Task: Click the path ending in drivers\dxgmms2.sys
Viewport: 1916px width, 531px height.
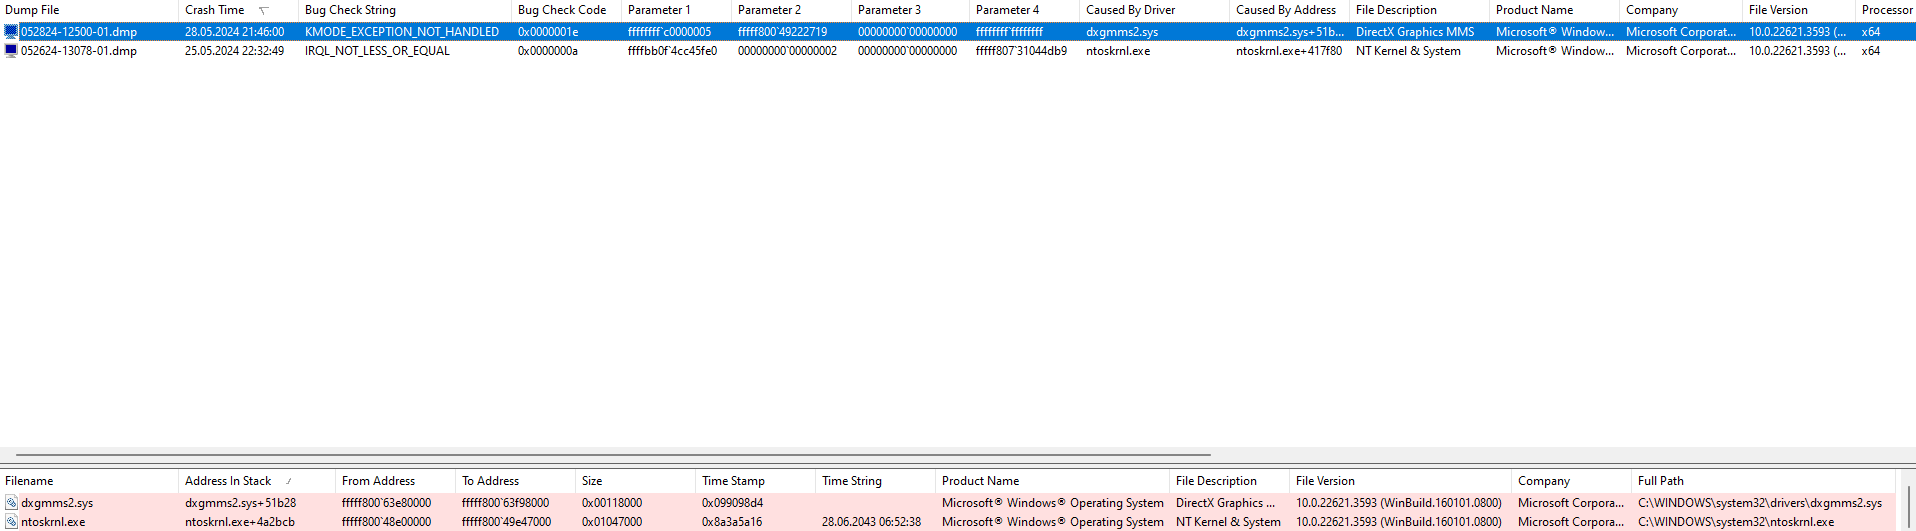Action: point(1760,503)
